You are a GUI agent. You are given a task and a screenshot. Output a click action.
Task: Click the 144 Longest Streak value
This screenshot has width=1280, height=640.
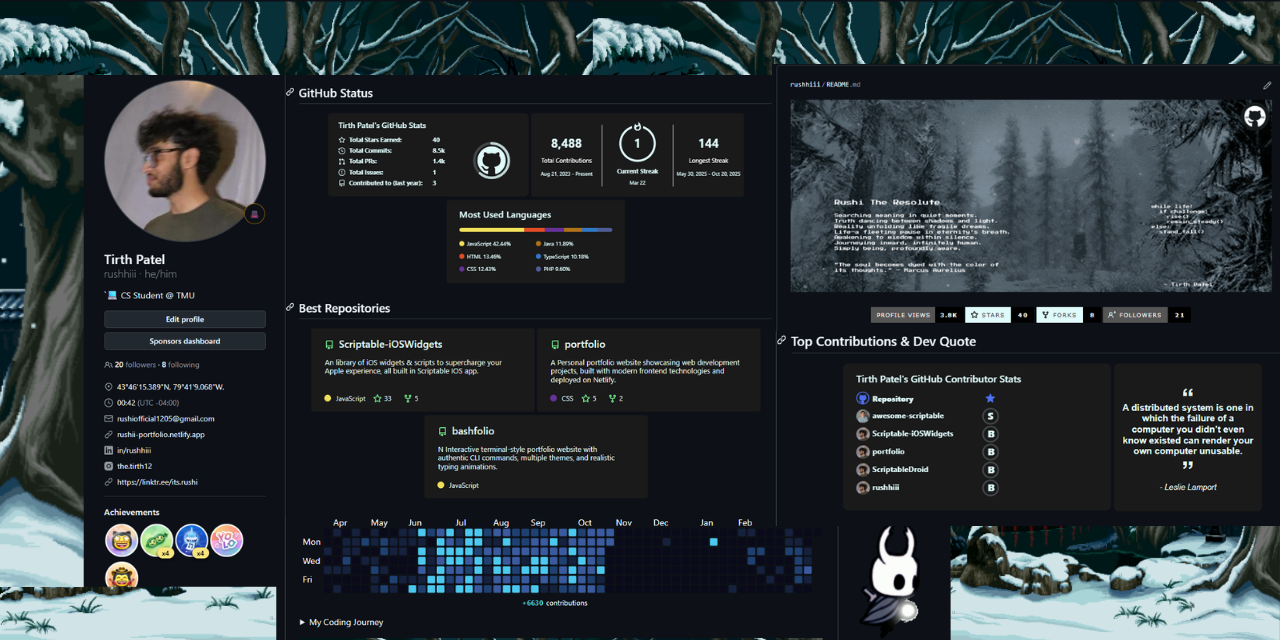tap(708, 144)
